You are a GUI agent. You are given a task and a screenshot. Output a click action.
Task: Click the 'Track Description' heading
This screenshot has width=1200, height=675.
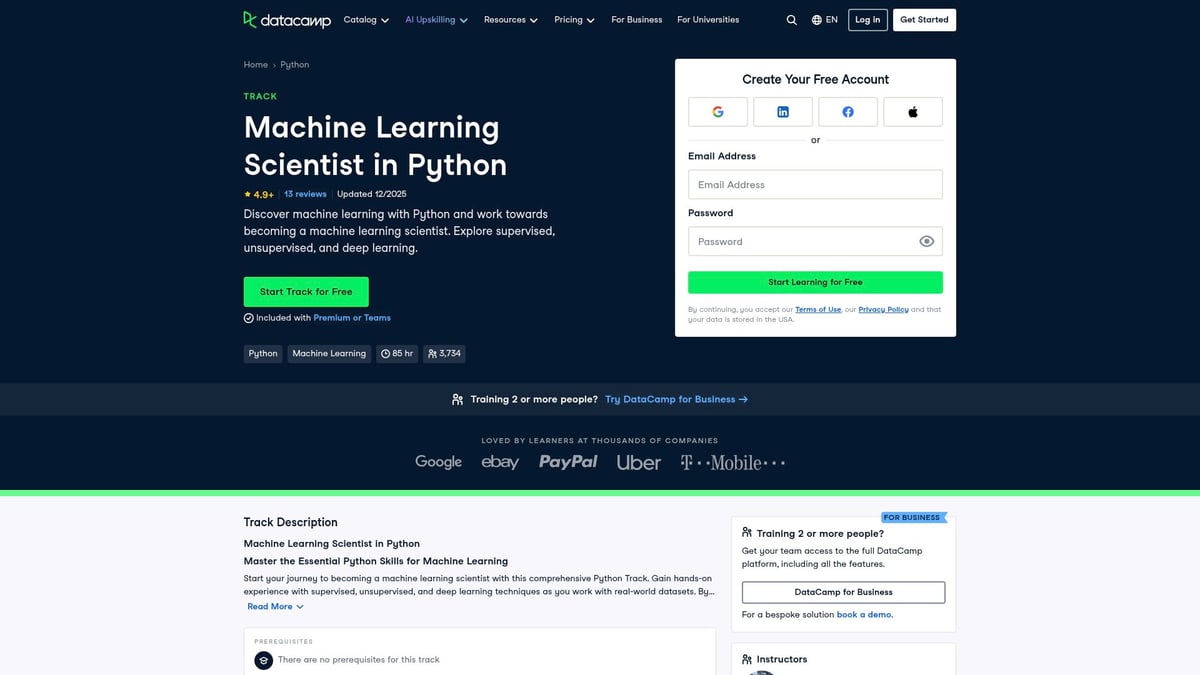(291, 522)
